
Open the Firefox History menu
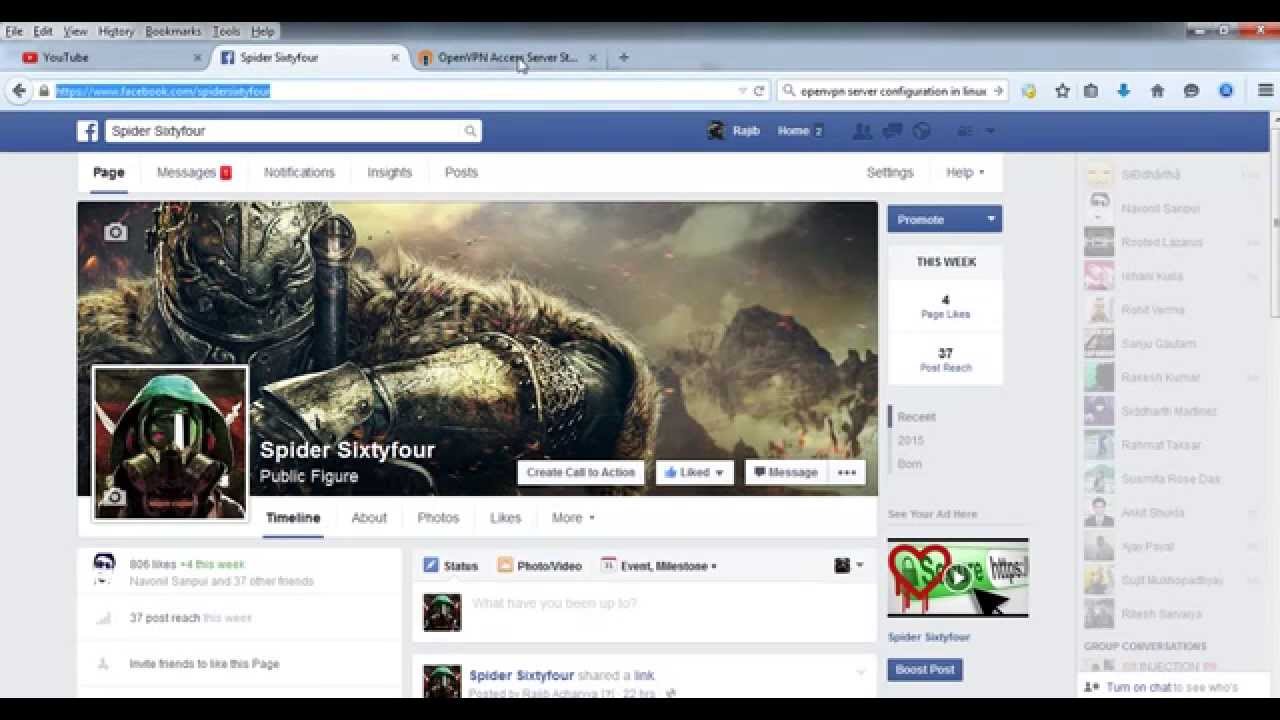pos(116,32)
